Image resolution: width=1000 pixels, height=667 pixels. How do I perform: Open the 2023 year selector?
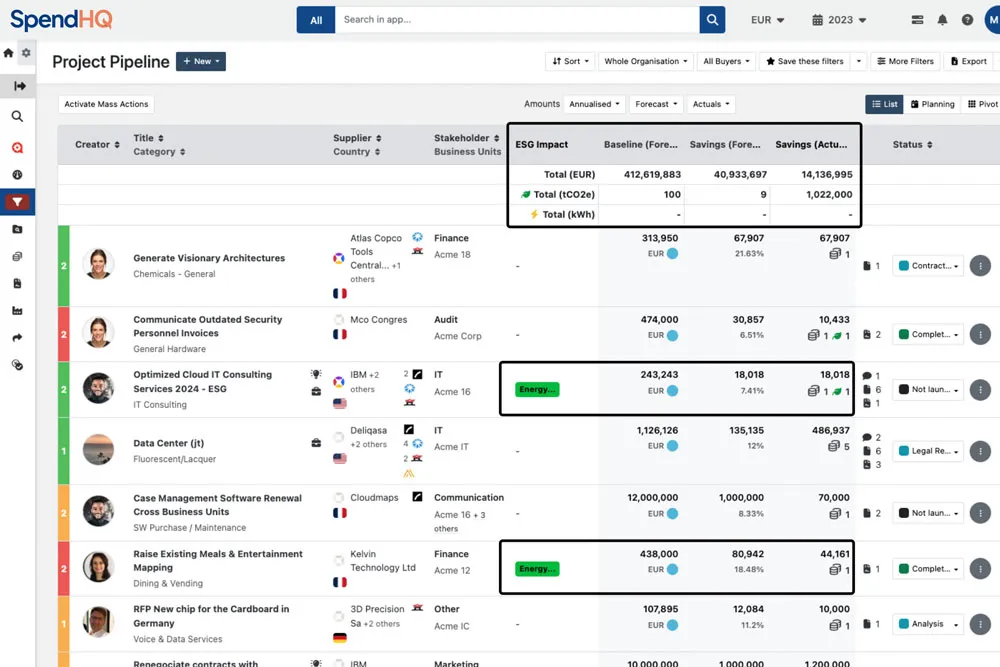click(x=839, y=20)
